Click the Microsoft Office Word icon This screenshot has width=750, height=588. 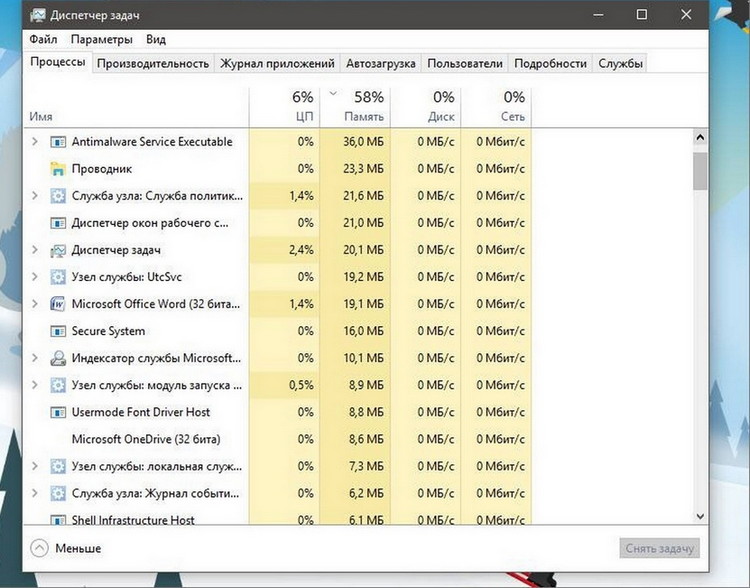click(x=58, y=304)
